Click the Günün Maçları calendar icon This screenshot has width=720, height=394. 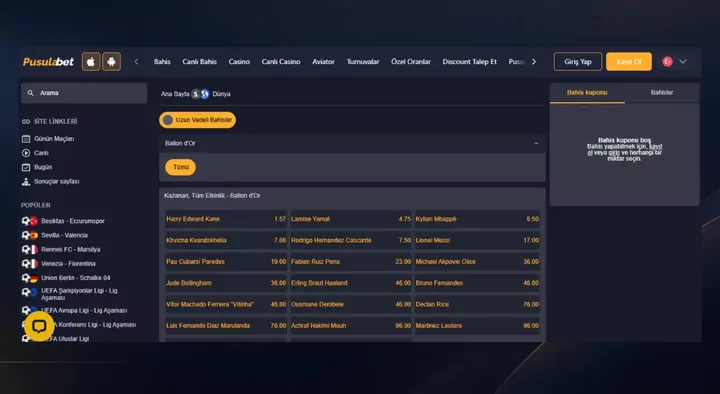click(x=26, y=139)
